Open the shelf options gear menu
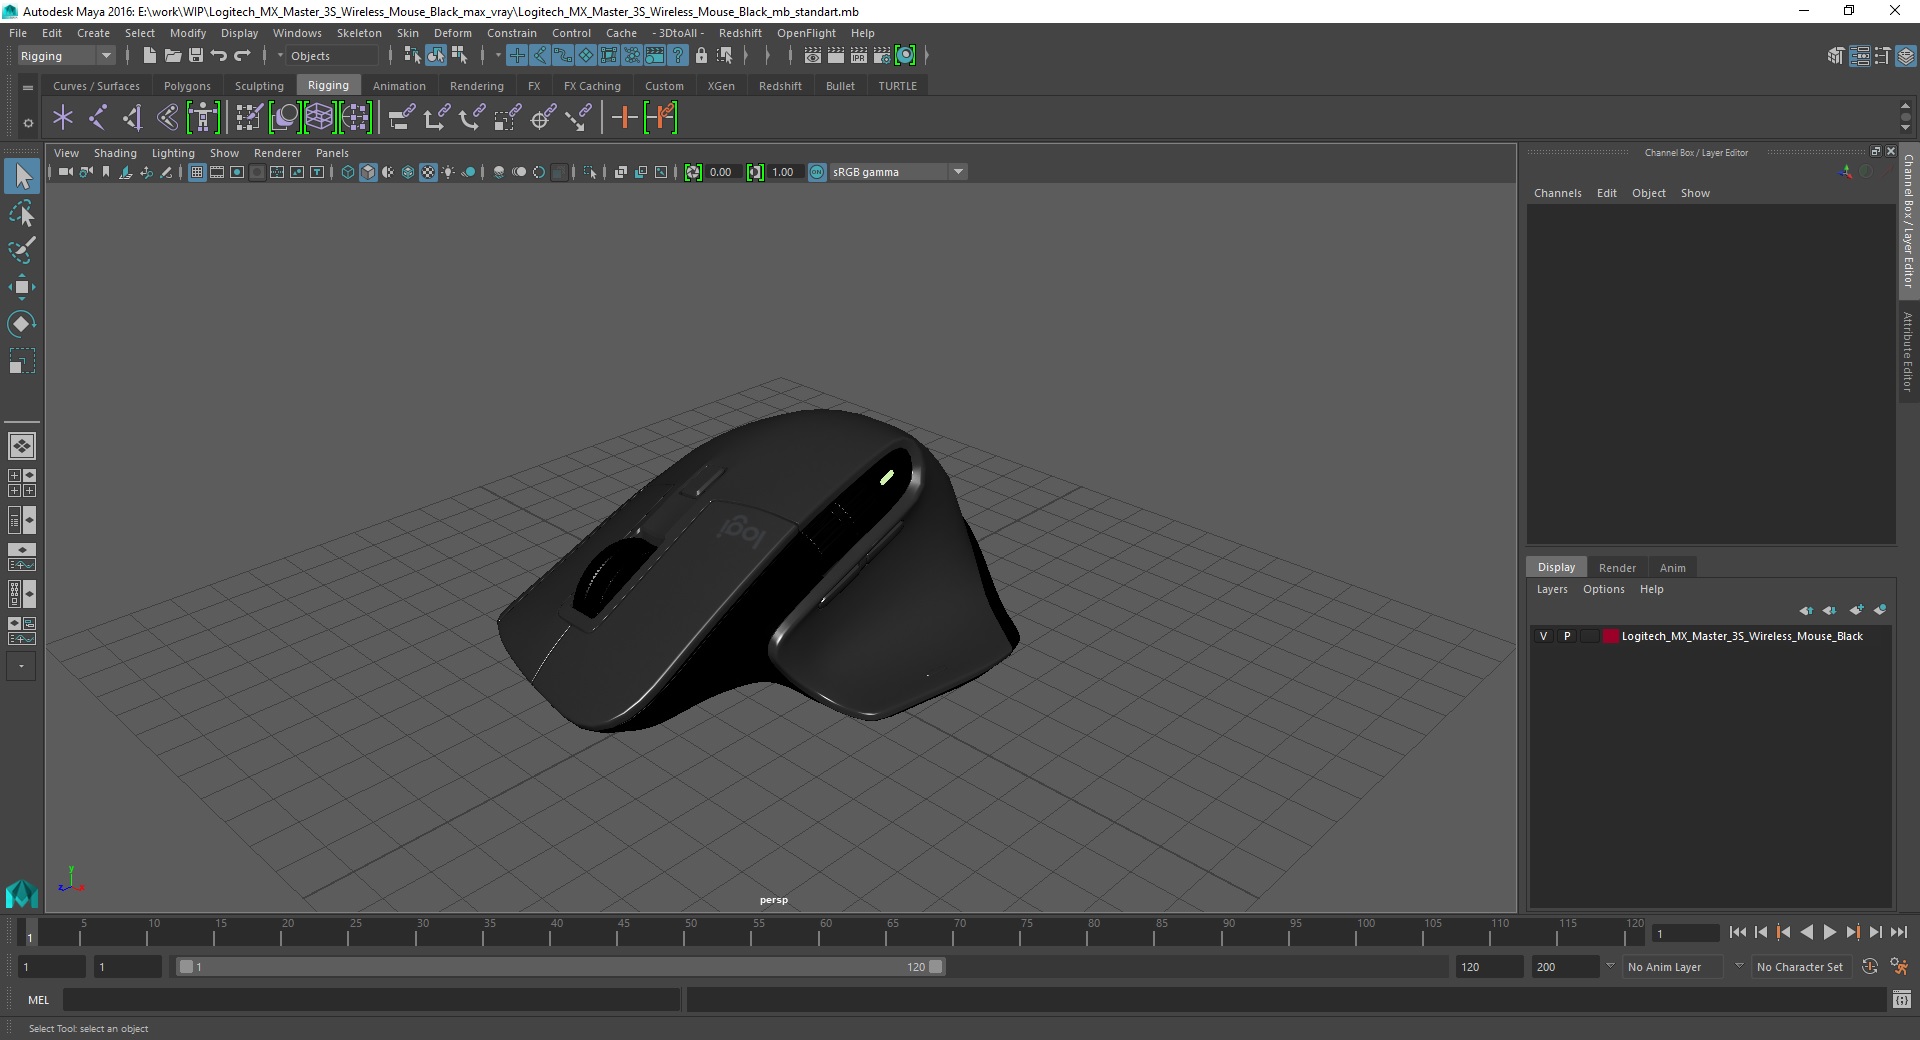Screen dimensions: 1920x1040 point(28,123)
